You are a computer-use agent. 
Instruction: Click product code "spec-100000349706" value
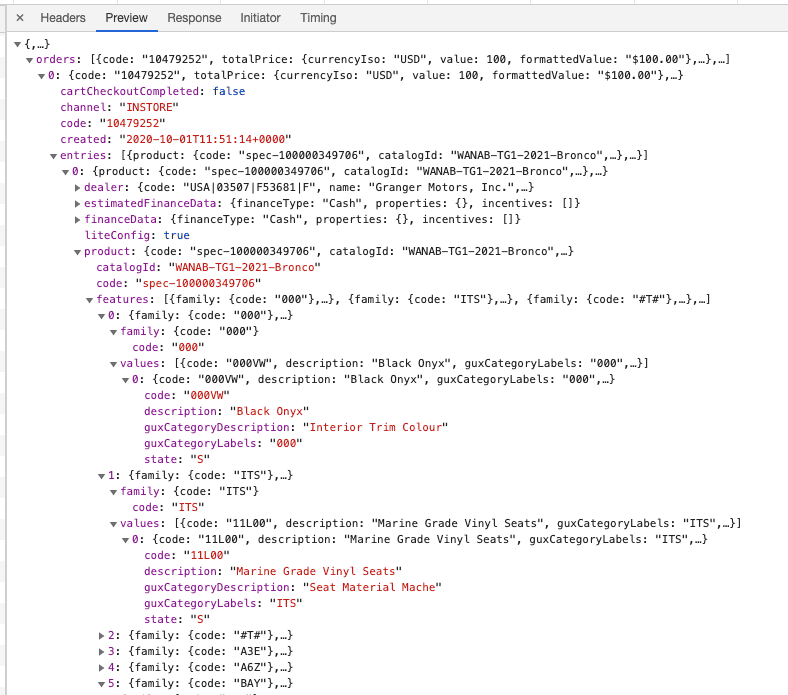[198, 283]
